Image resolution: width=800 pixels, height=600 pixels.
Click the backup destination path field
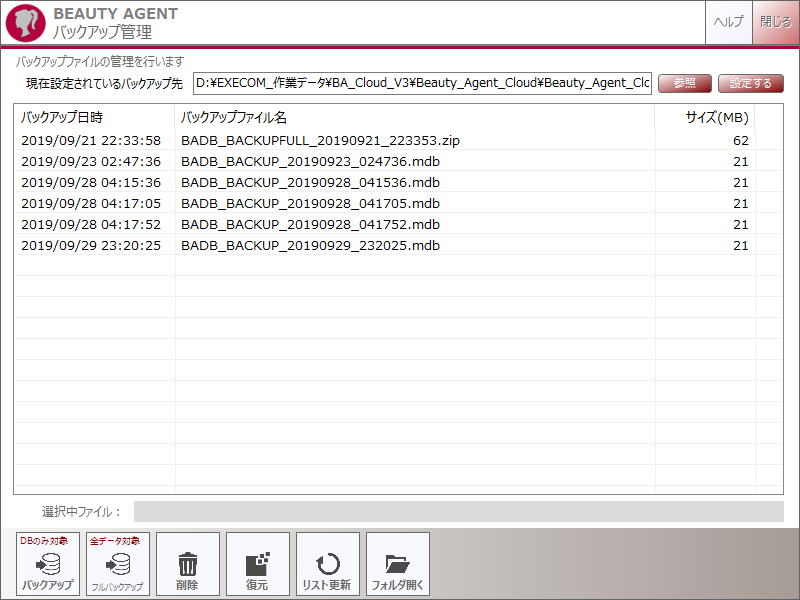click(422, 83)
